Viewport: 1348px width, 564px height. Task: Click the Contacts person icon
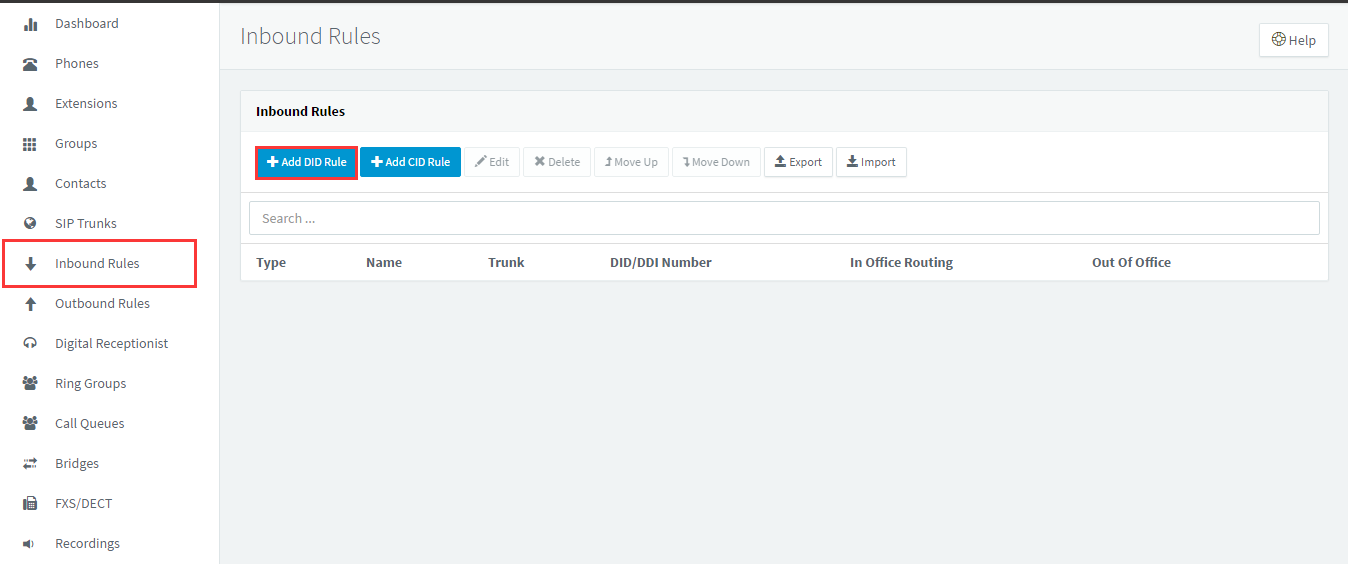[x=30, y=184]
